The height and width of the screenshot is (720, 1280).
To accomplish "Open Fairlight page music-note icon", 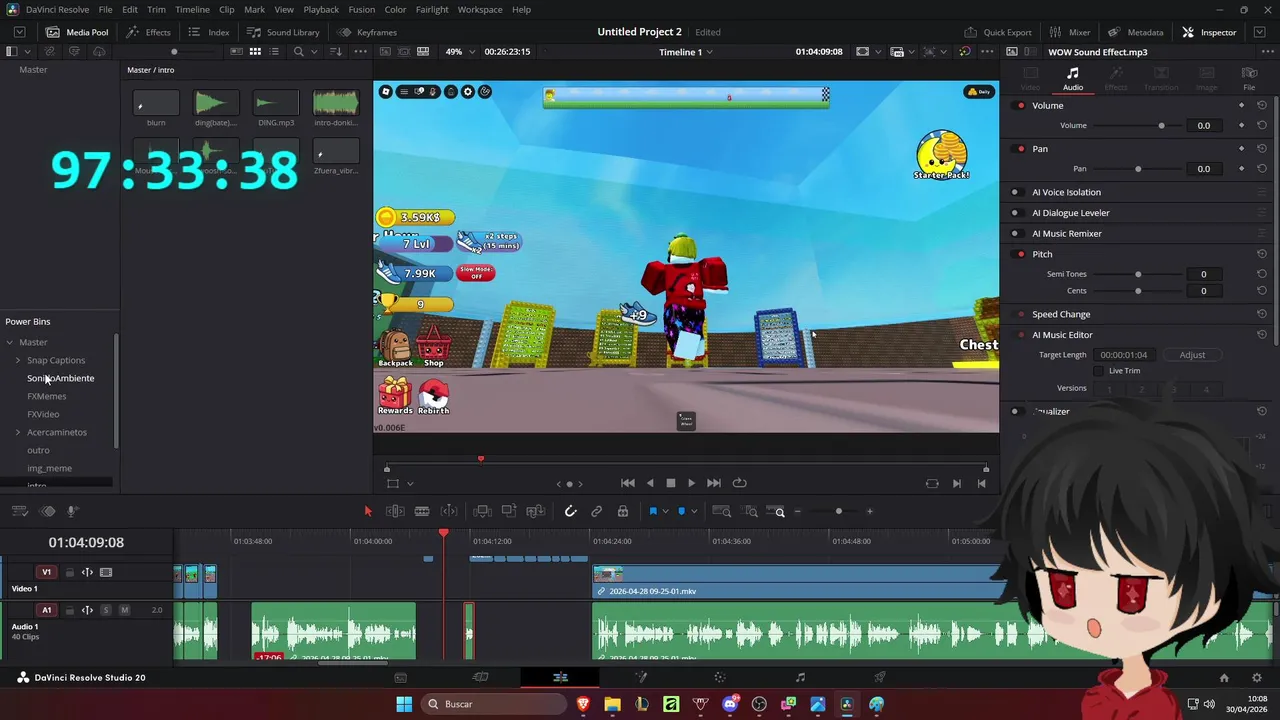I will click(800, 677).
